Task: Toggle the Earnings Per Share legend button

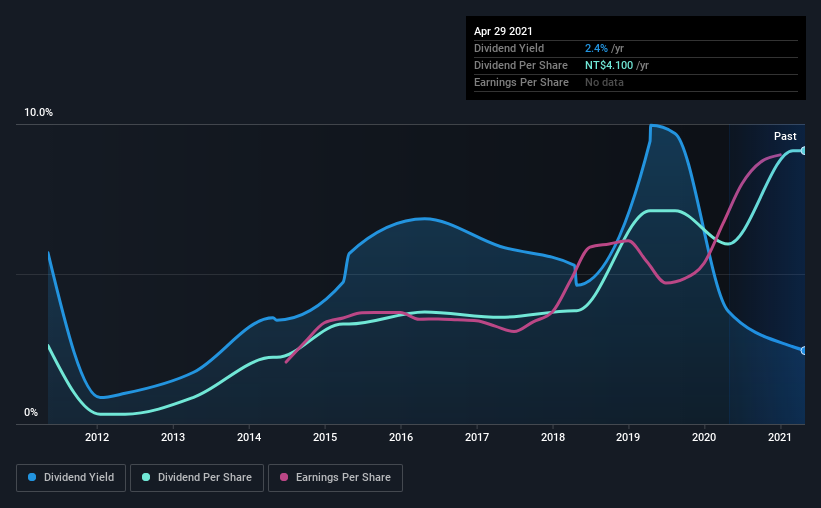Action: tap(335, 478)
